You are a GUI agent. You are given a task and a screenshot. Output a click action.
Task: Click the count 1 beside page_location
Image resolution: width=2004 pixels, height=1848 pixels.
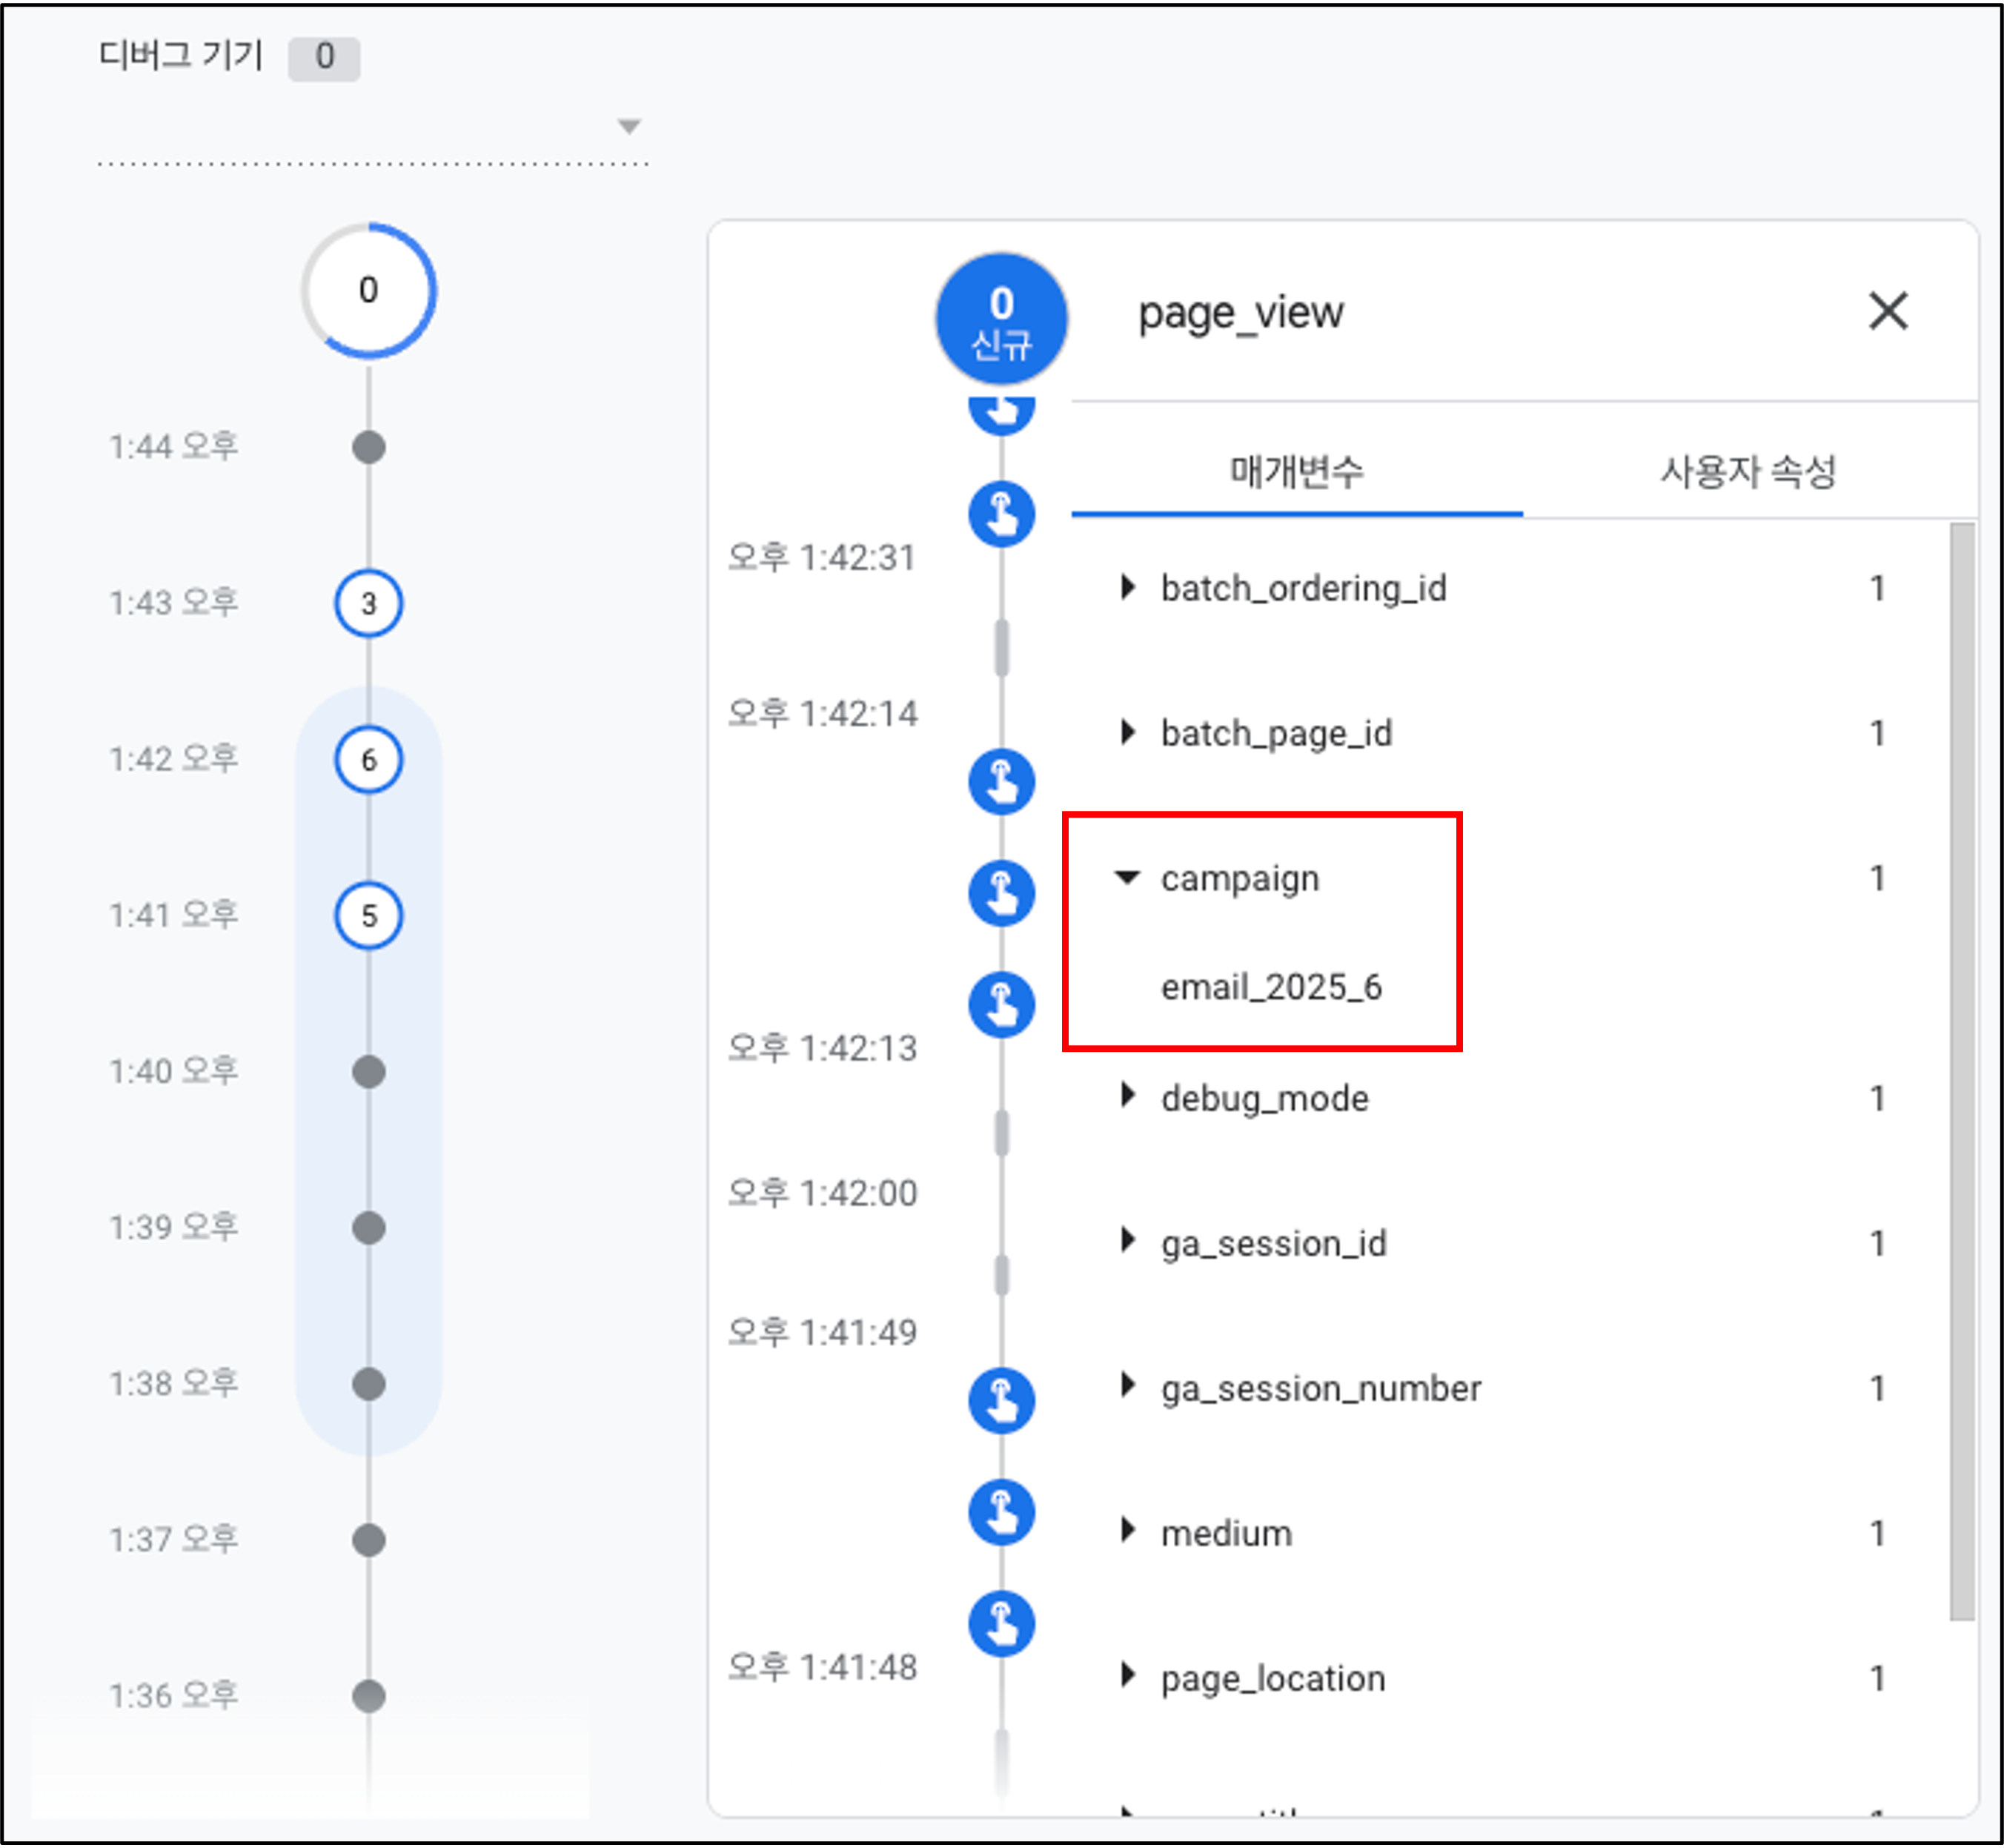click(x=1877, y=1677)
